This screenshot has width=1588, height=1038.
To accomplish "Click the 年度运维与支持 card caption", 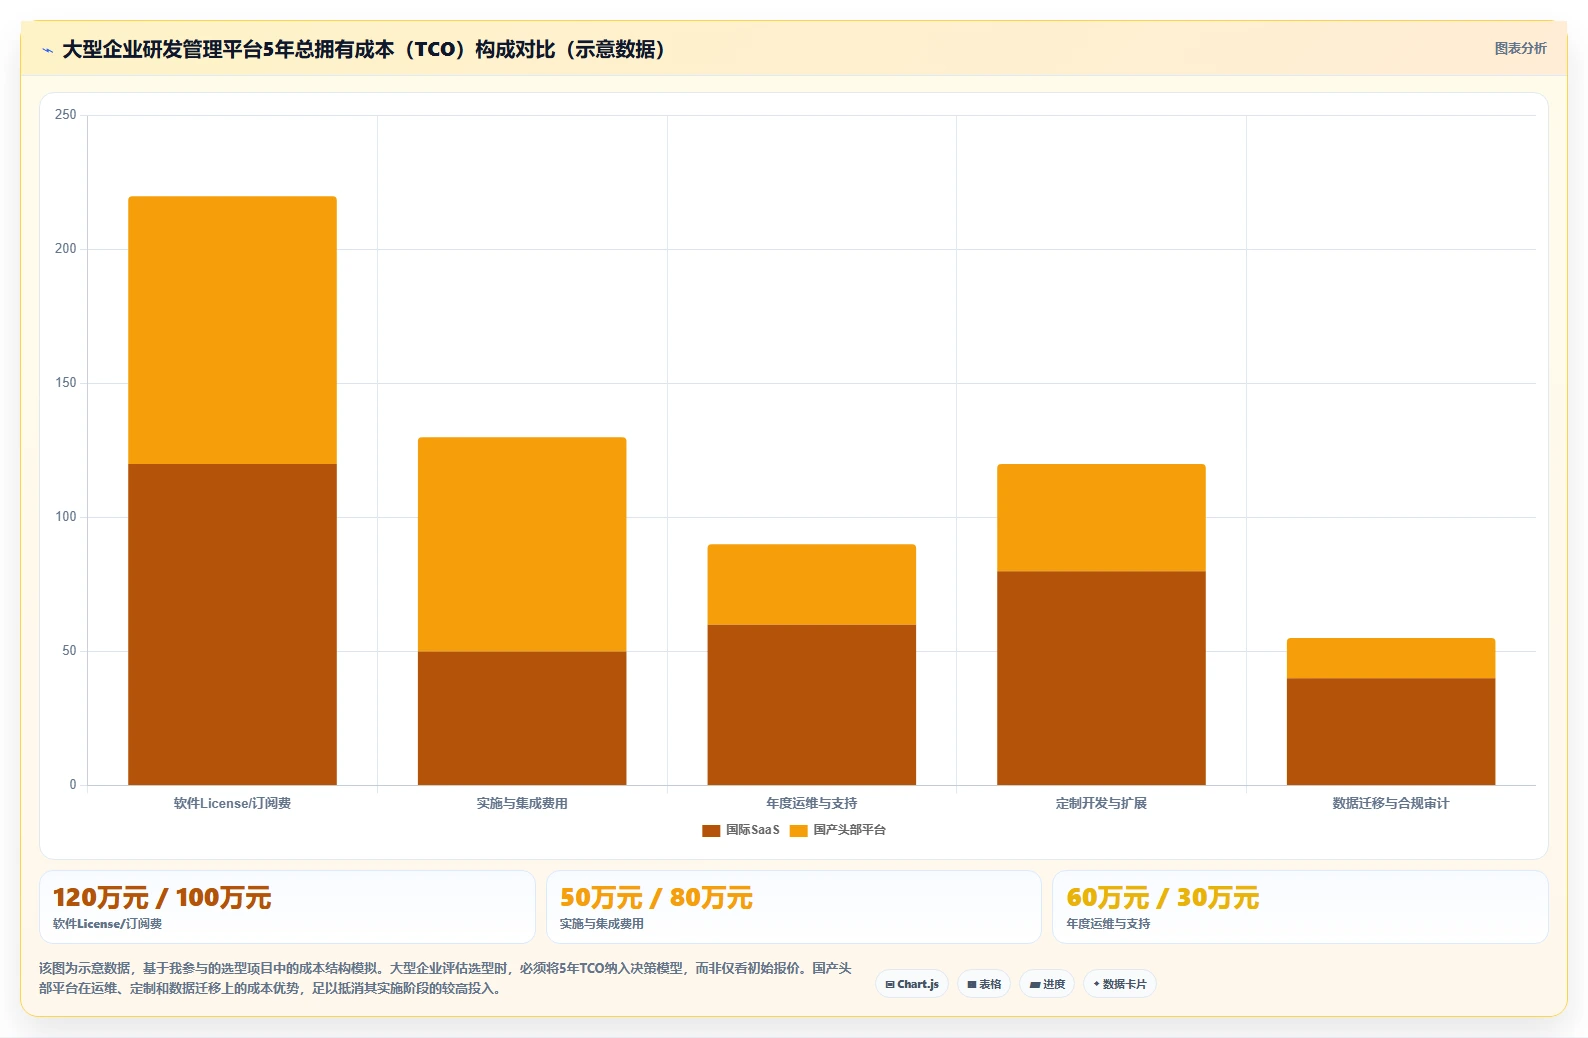I will (x=1108, y=924).
